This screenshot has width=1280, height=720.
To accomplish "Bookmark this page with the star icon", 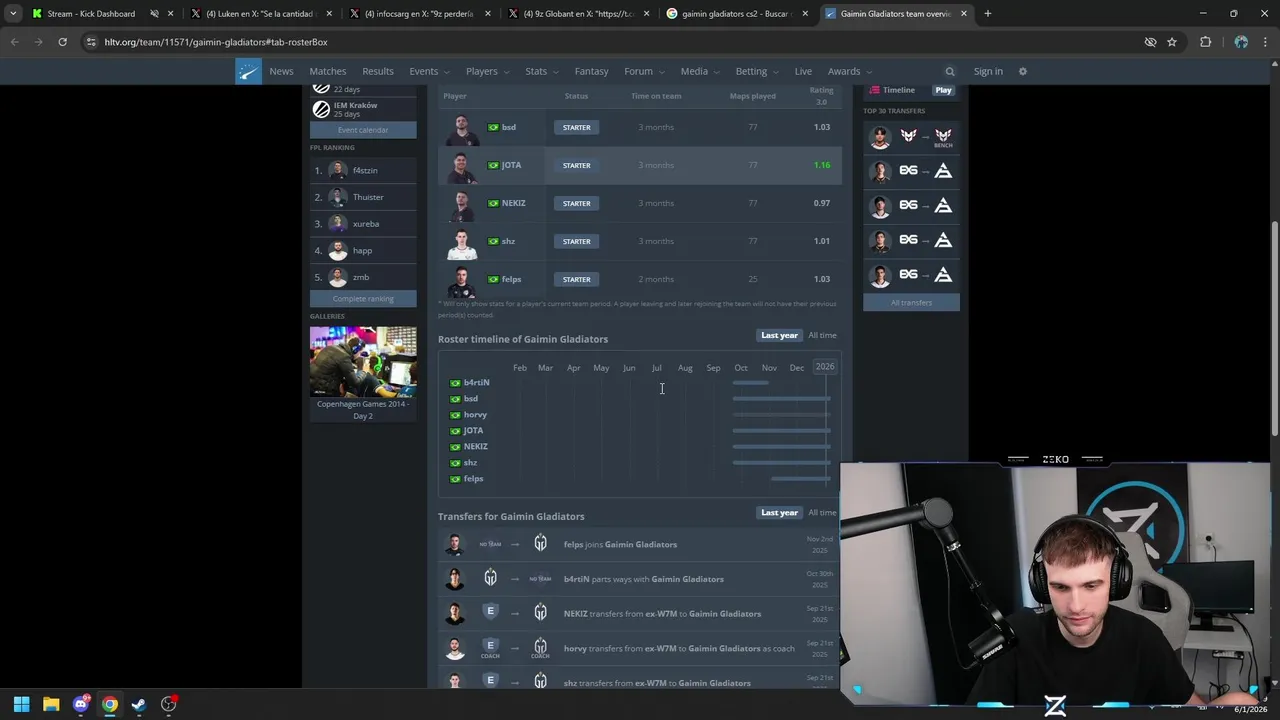I will (x=1172, y=42).
